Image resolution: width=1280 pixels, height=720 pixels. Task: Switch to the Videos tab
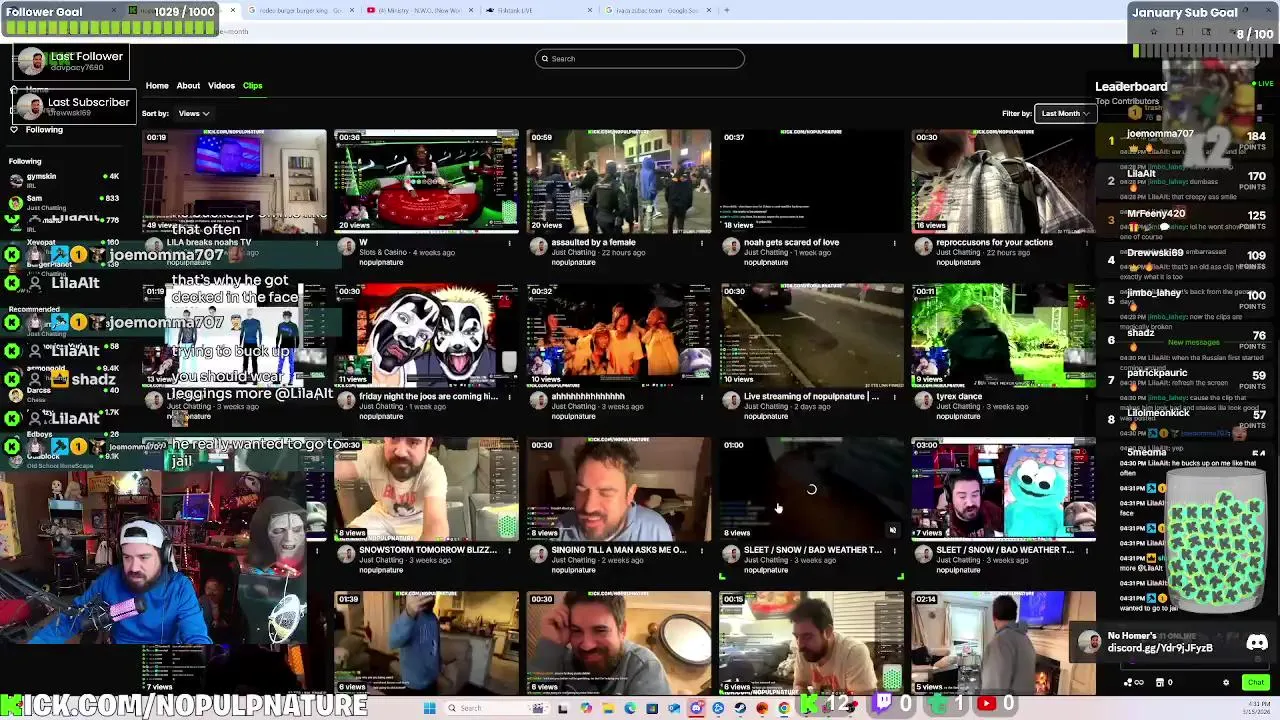point(221,86)
